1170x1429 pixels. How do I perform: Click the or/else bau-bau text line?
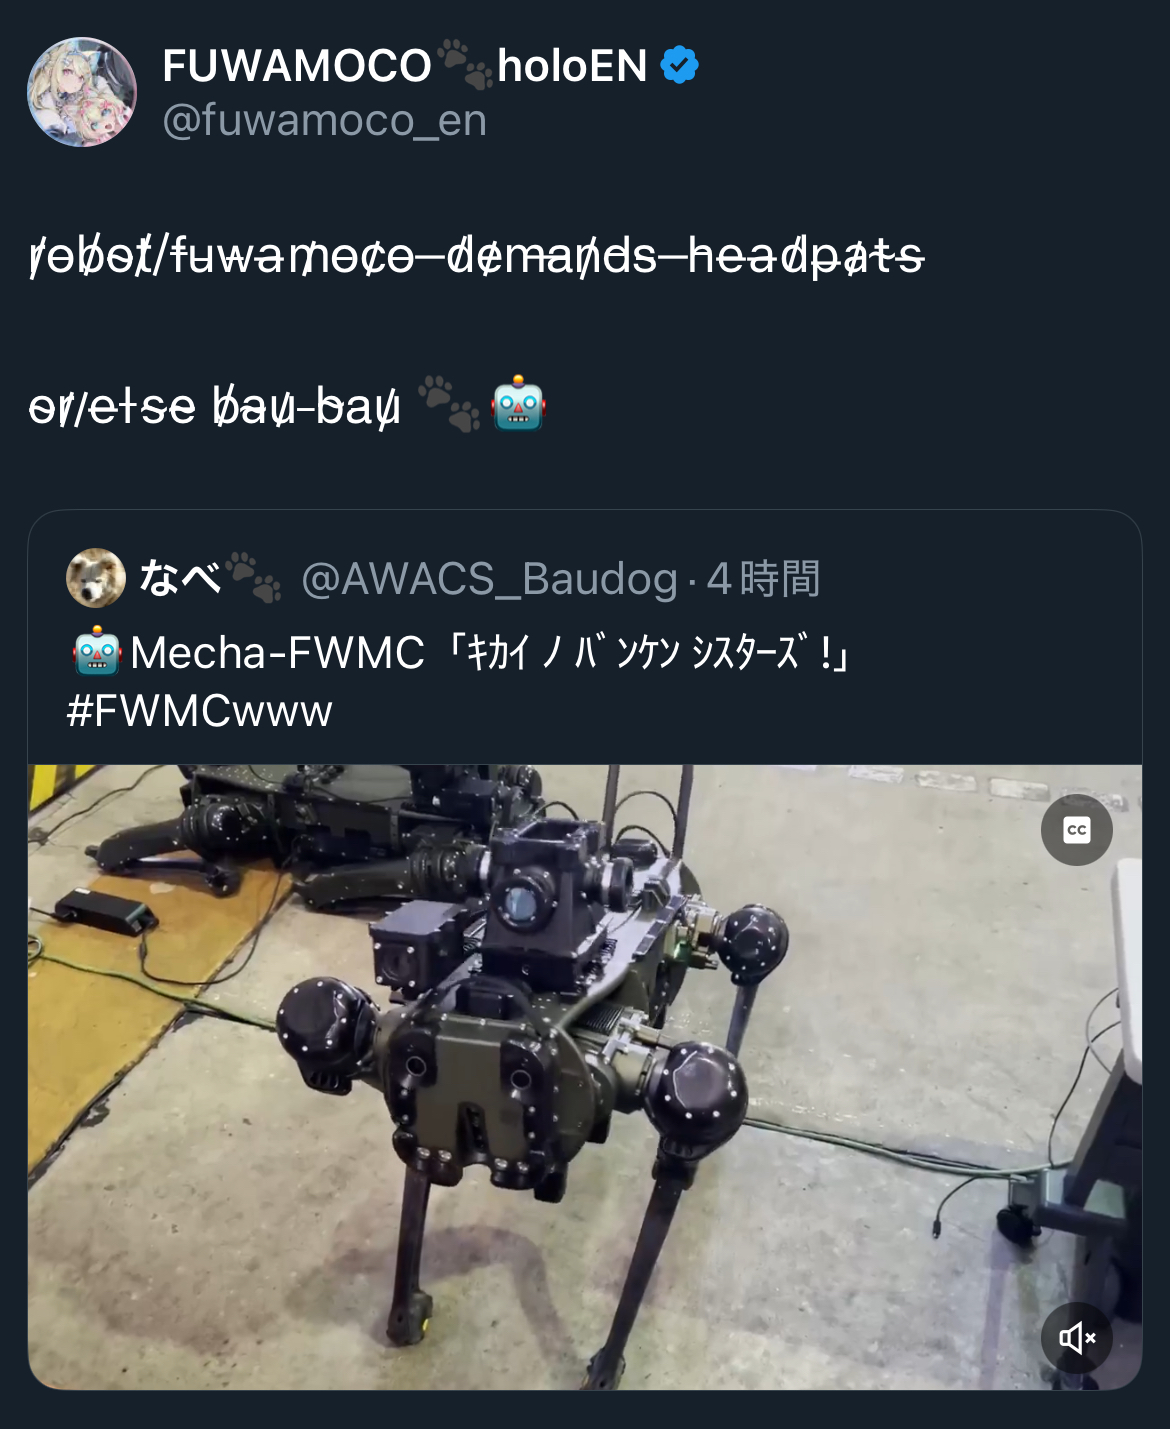(x=214, y=406)
